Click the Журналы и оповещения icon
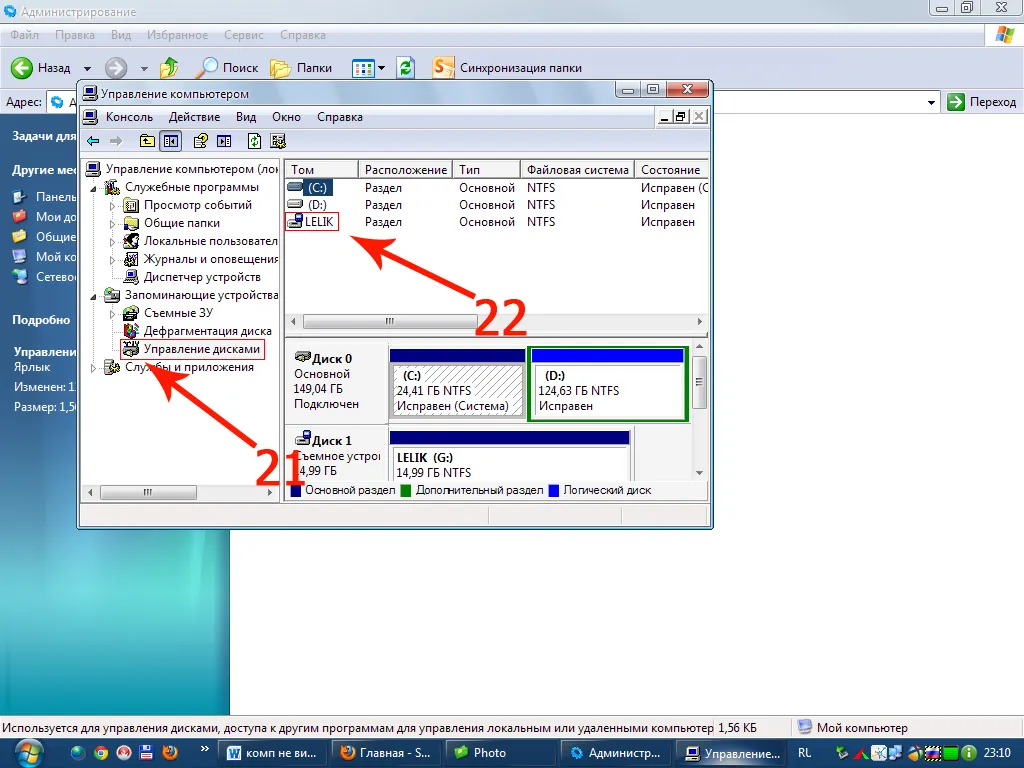1024x768 pixels. [x=131, y=259]
